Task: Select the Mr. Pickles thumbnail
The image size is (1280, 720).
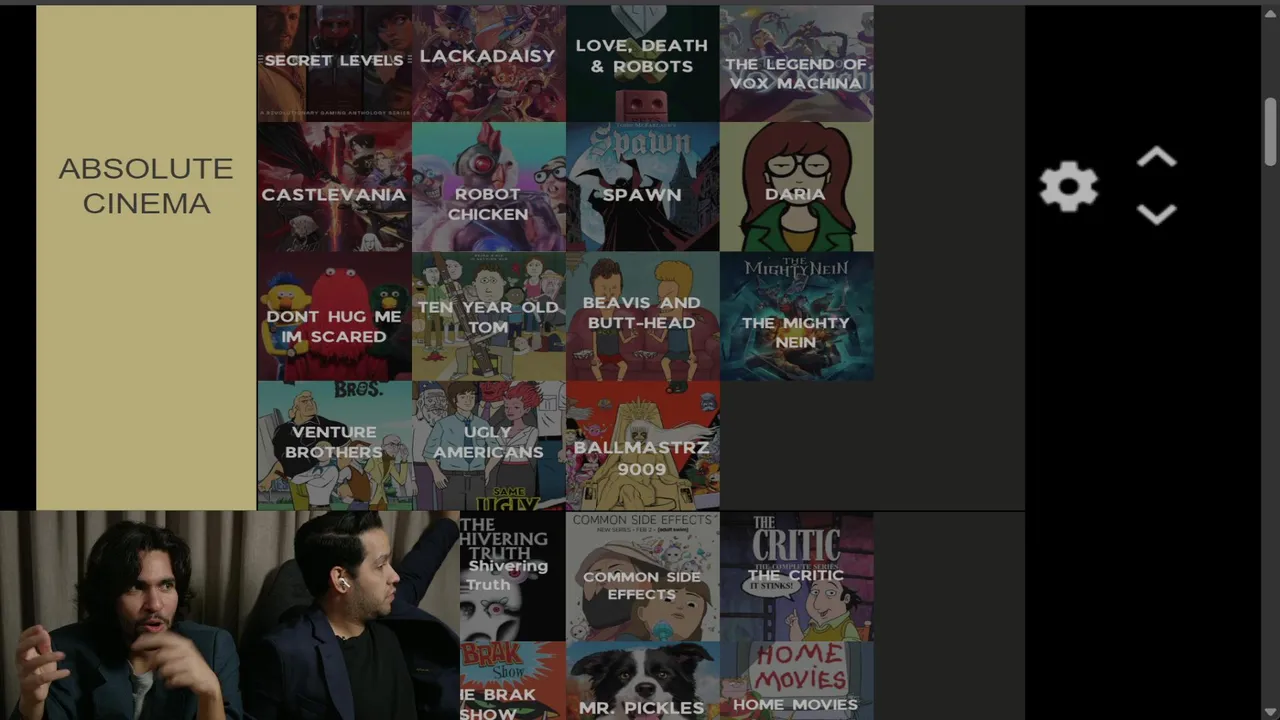Action: click(x=642, y=681)
